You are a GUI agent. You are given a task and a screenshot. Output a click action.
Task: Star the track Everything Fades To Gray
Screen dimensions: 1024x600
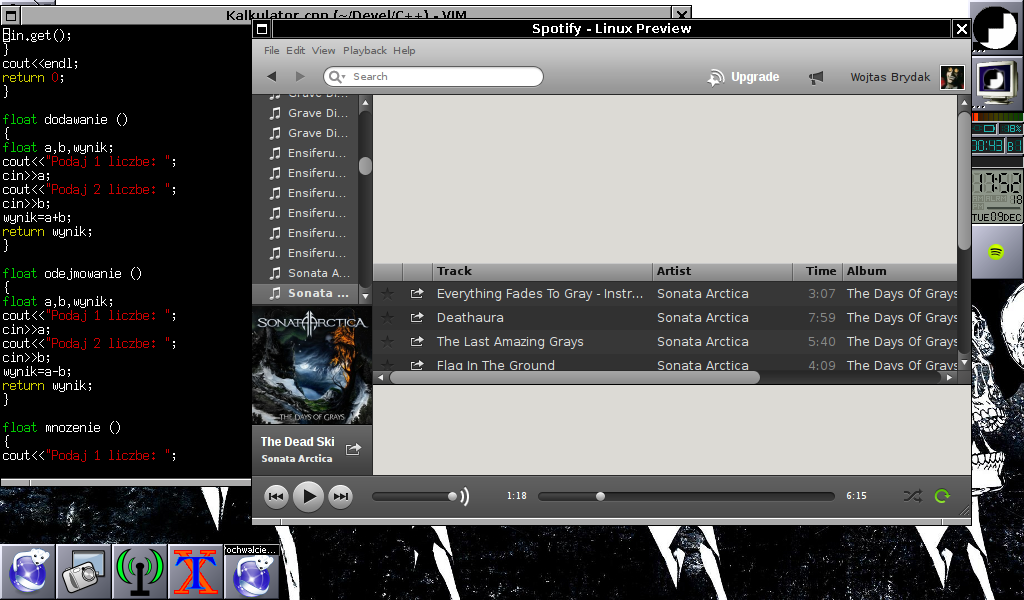388,294
